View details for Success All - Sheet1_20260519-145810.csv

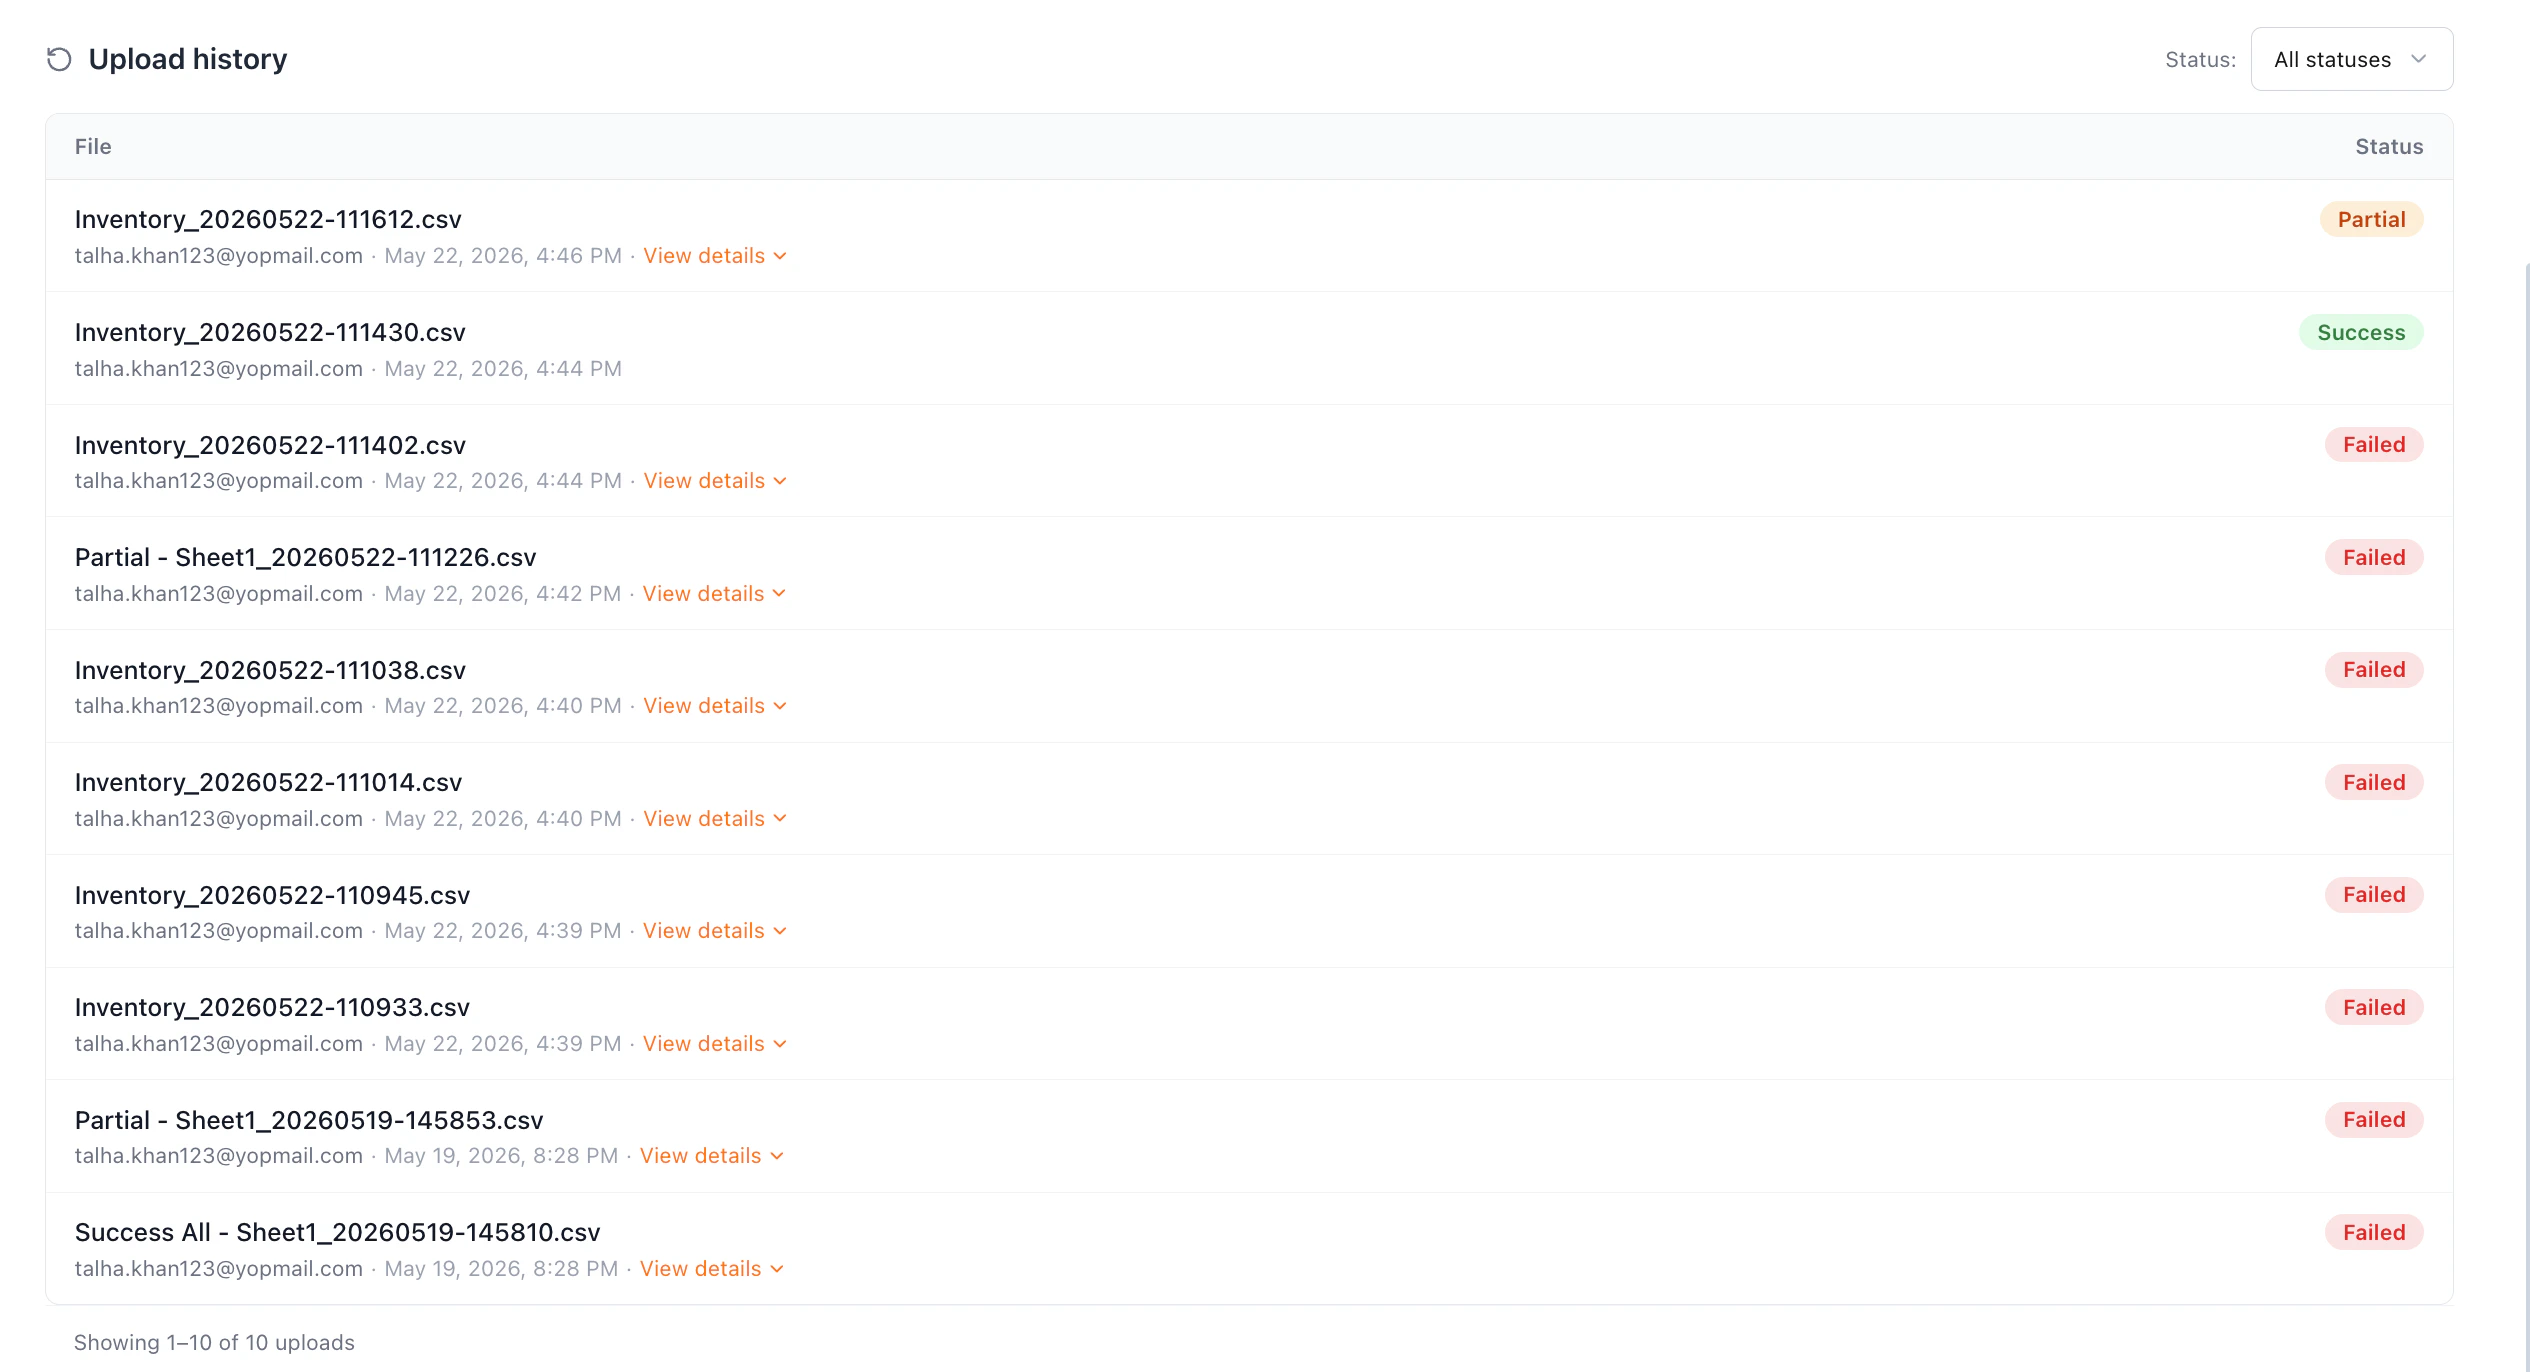pos(711,1269)
